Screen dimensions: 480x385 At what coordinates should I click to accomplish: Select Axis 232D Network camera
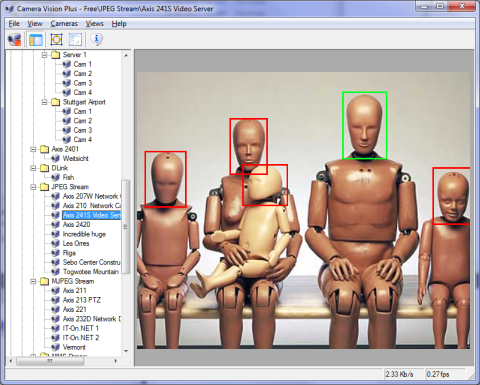point(92,319)
